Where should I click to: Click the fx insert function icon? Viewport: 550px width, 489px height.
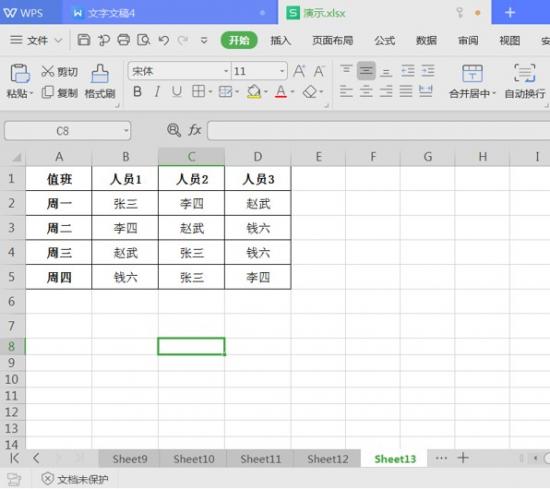(x=195, y=130)
